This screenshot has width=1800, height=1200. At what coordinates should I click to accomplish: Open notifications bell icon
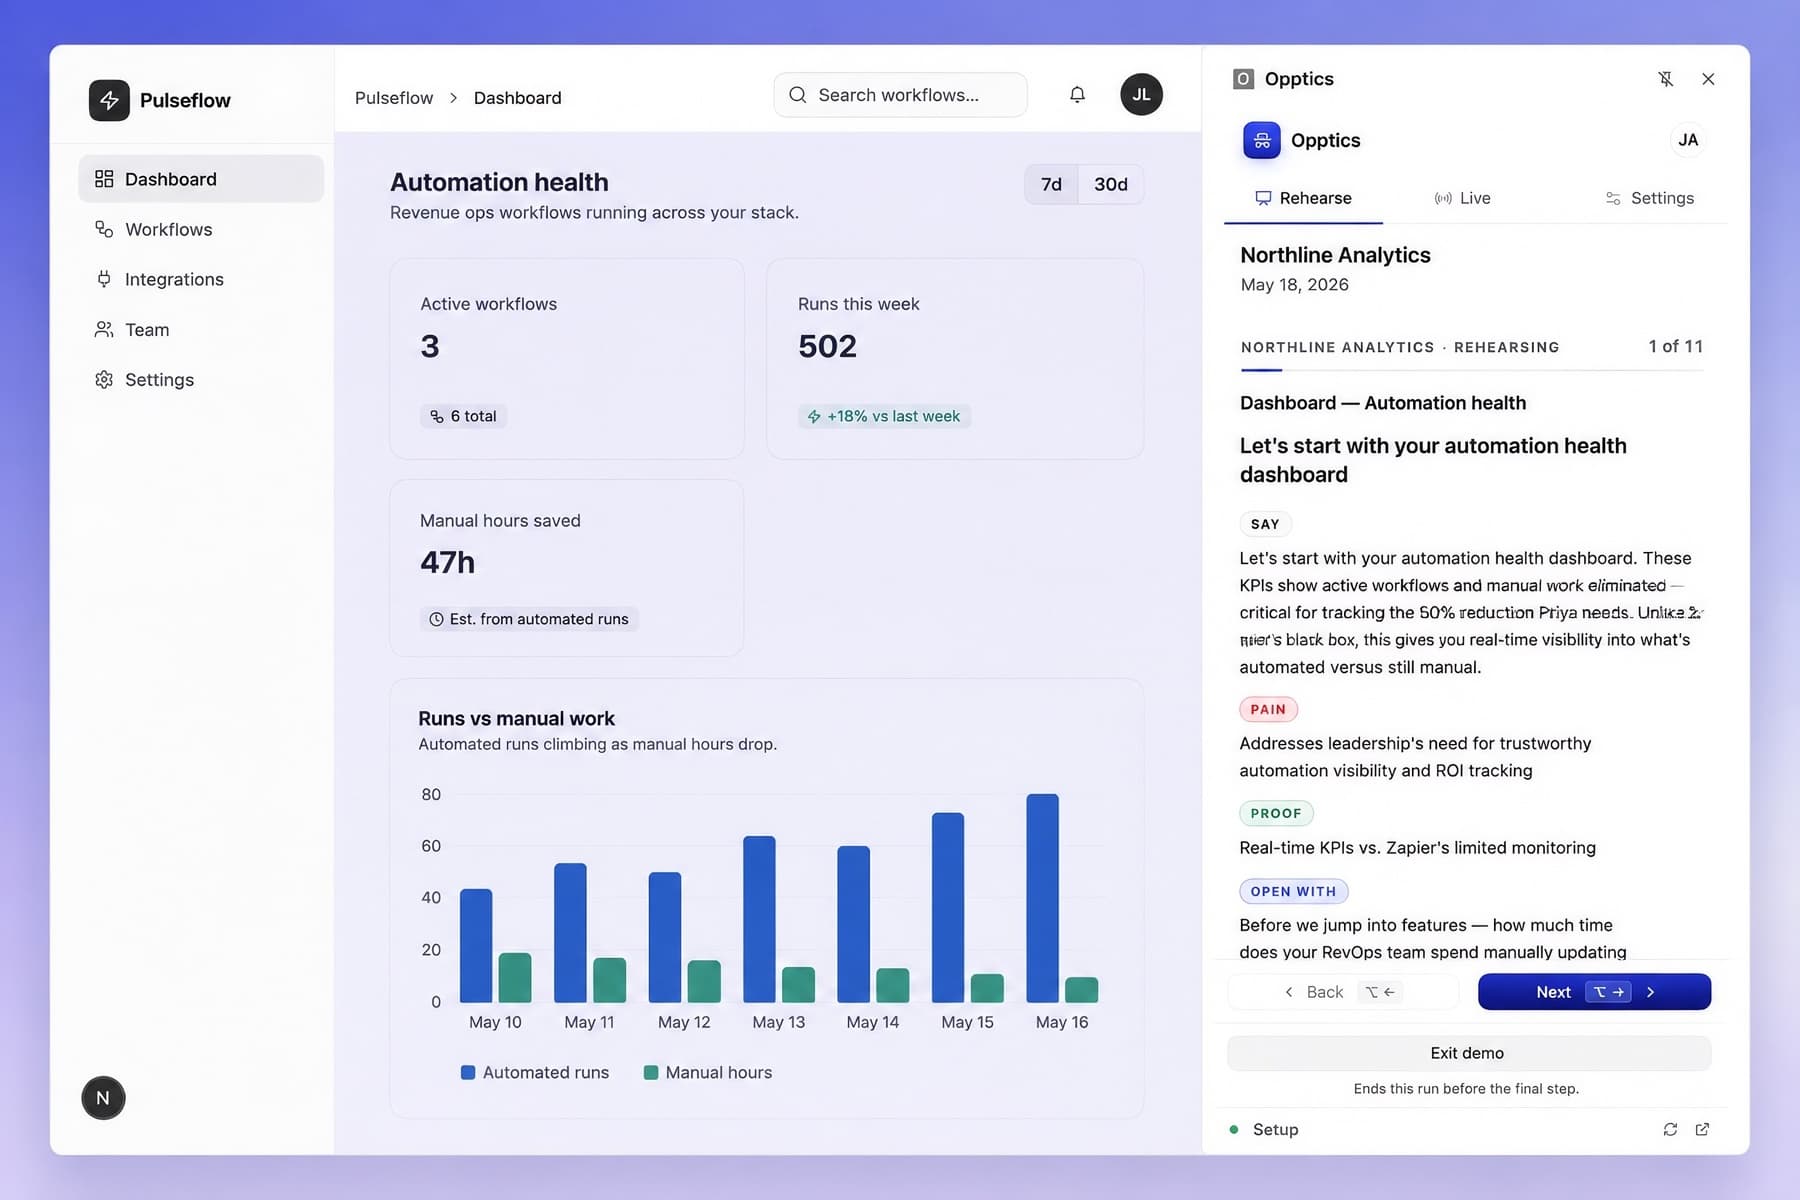(x=1077, y=95)
